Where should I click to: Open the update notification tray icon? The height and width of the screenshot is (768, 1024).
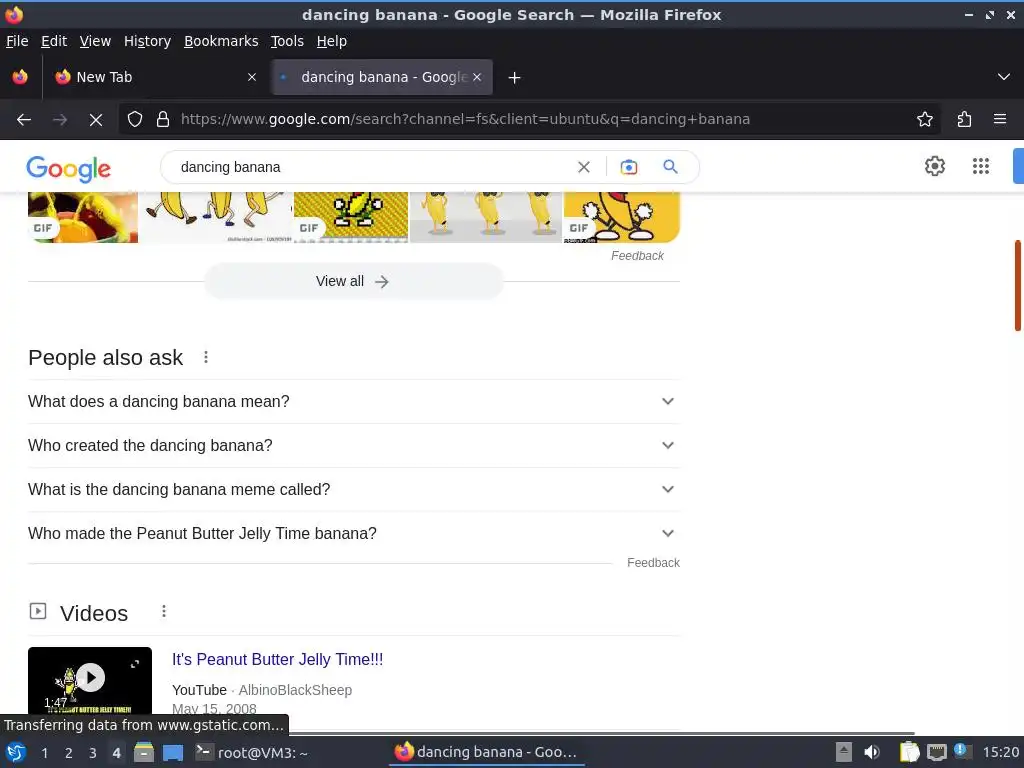tap(962, 751)
